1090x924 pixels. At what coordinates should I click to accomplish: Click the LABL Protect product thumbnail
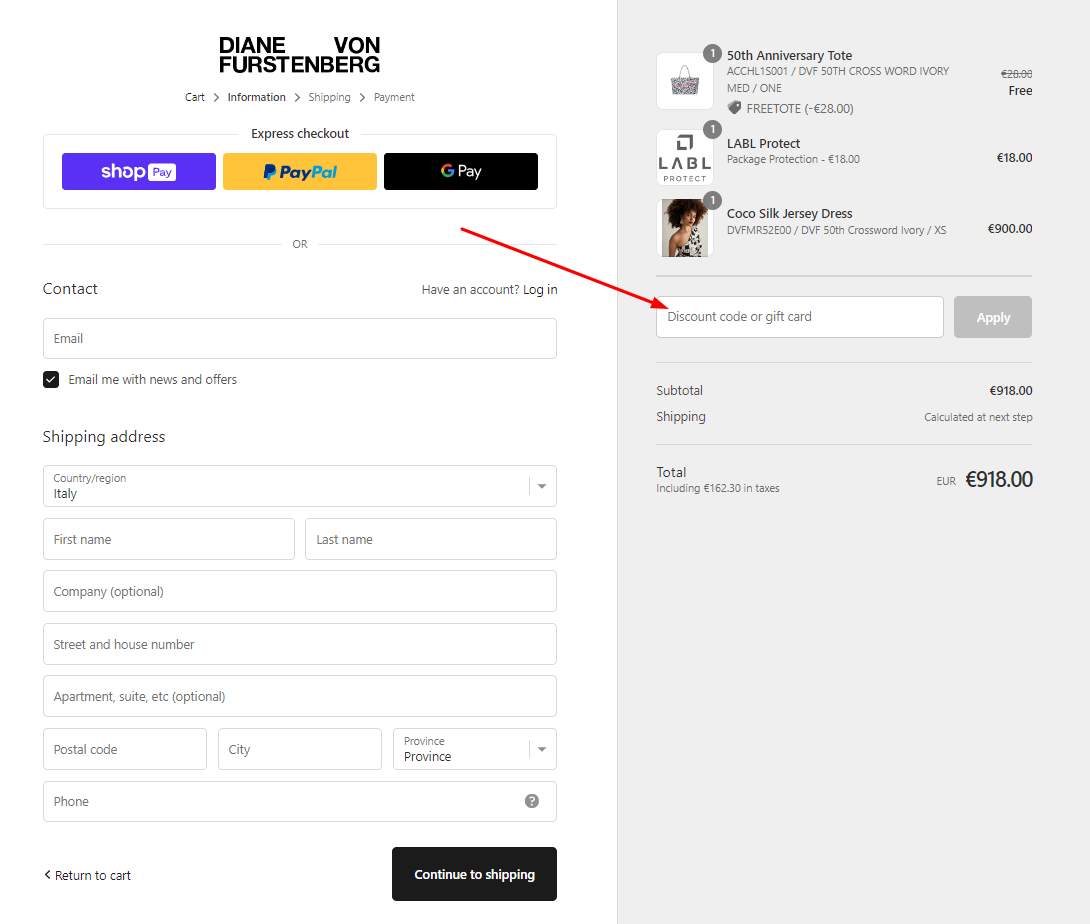pos(685,158)
